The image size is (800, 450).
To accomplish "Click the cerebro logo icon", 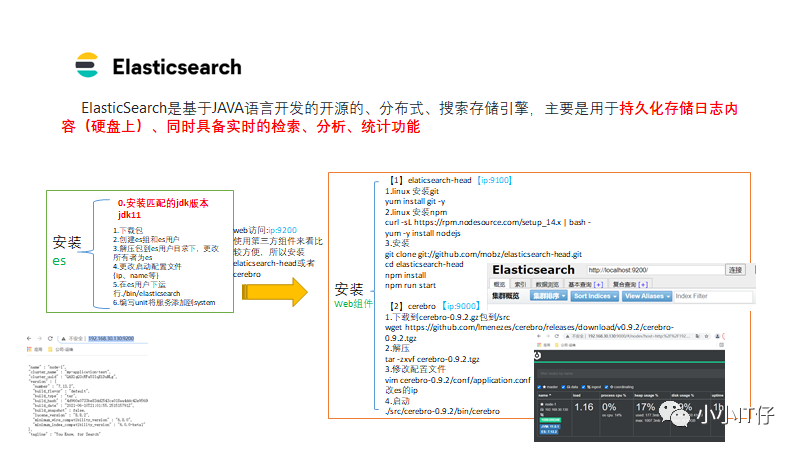I will pyautogui.click(x=537, y=355).
